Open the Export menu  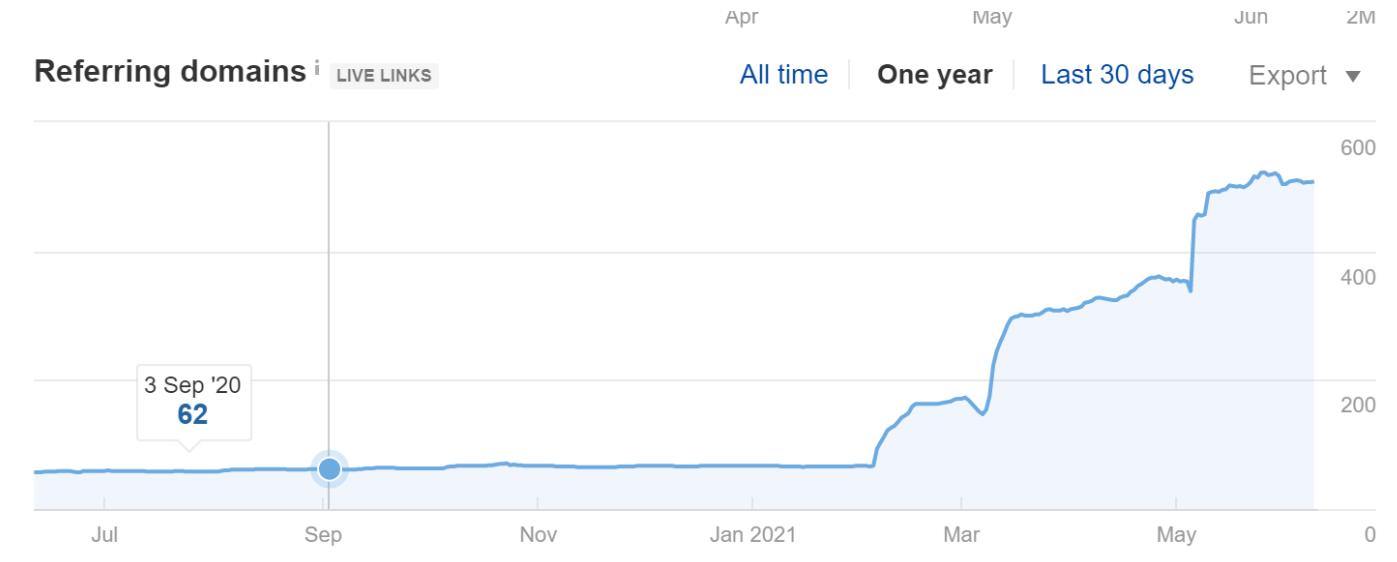(1305, 75)
